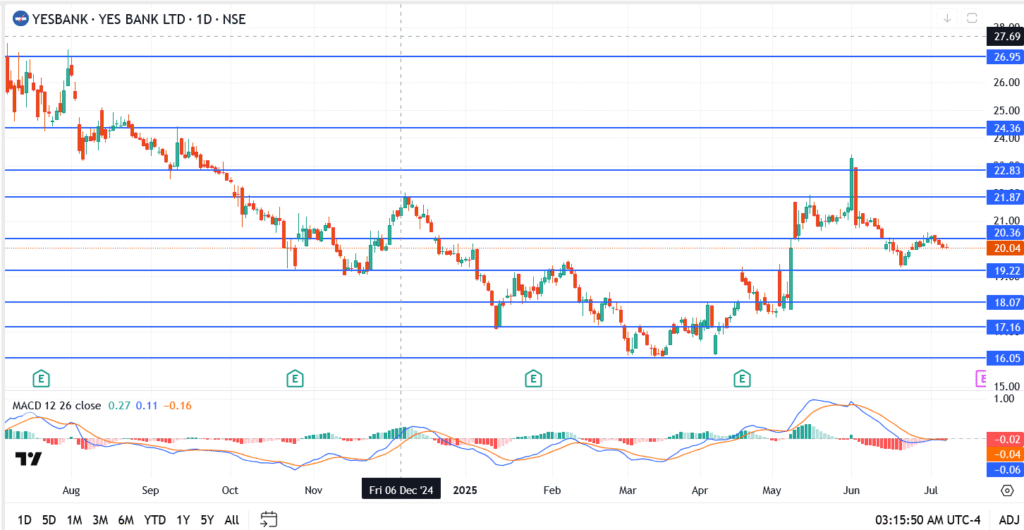Viewport: 1024px width, 530px height.
Task: Click the 20.04 current price label
Action: [x=1003, y=248]
